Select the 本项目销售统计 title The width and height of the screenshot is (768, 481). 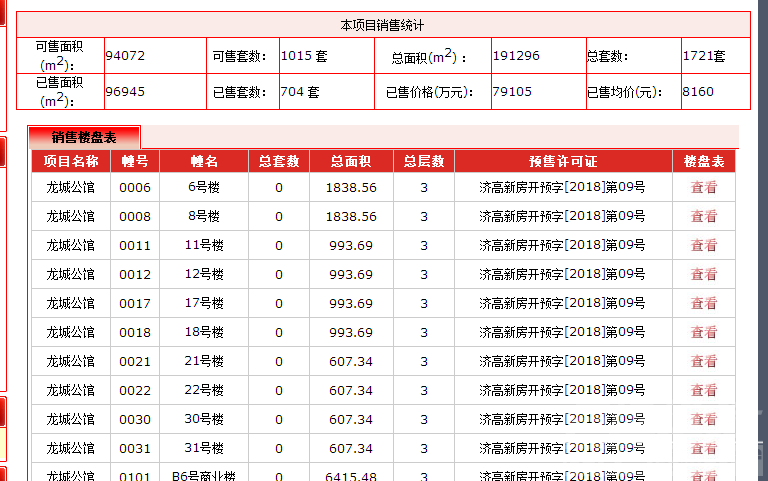(382, 25)
